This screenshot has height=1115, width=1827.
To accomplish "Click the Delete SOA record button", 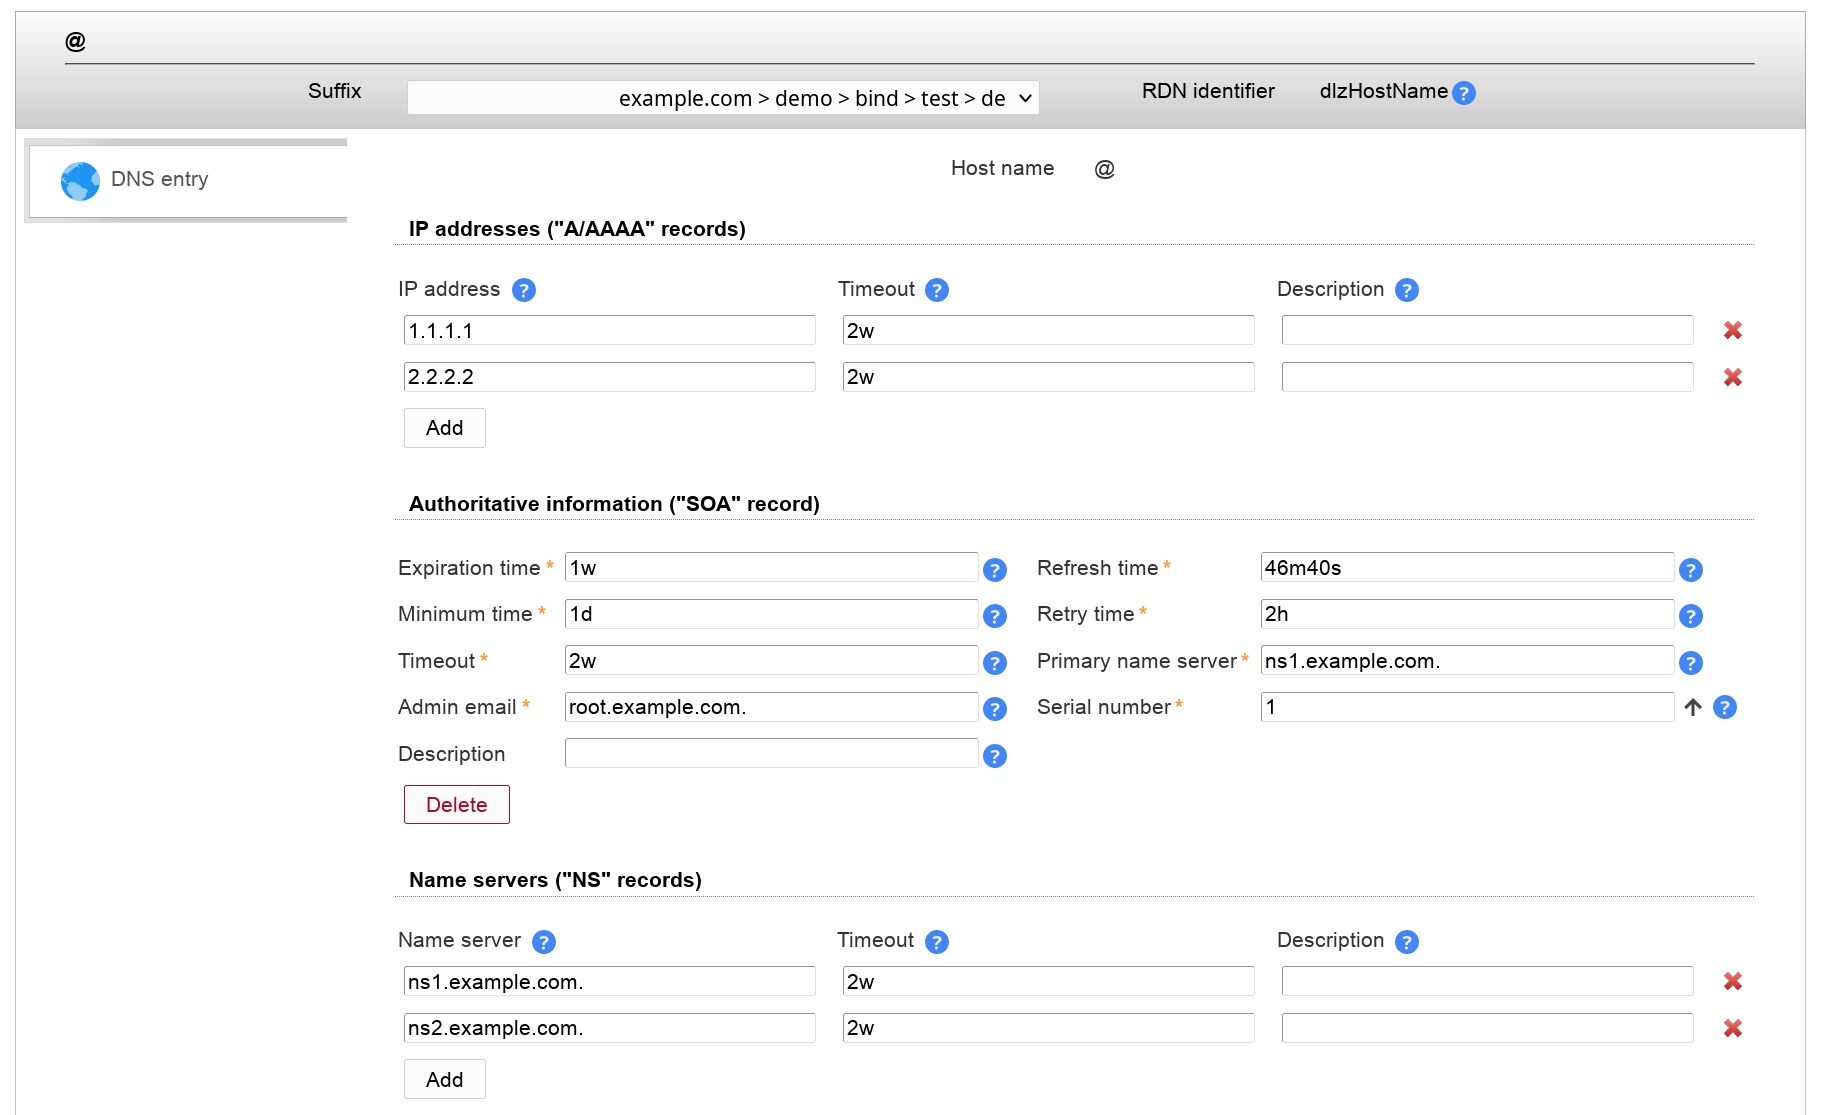I will pyautogui.click(x=456, y=805).
